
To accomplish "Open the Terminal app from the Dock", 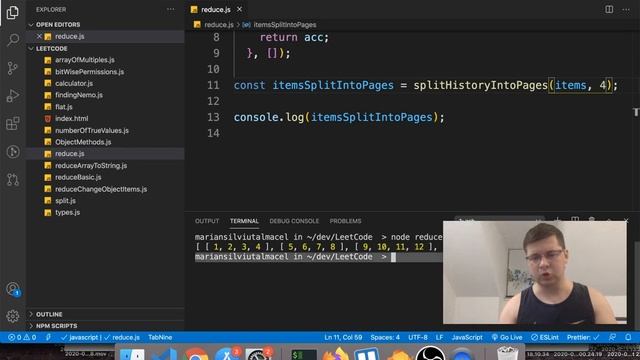I will coord(304,354).
